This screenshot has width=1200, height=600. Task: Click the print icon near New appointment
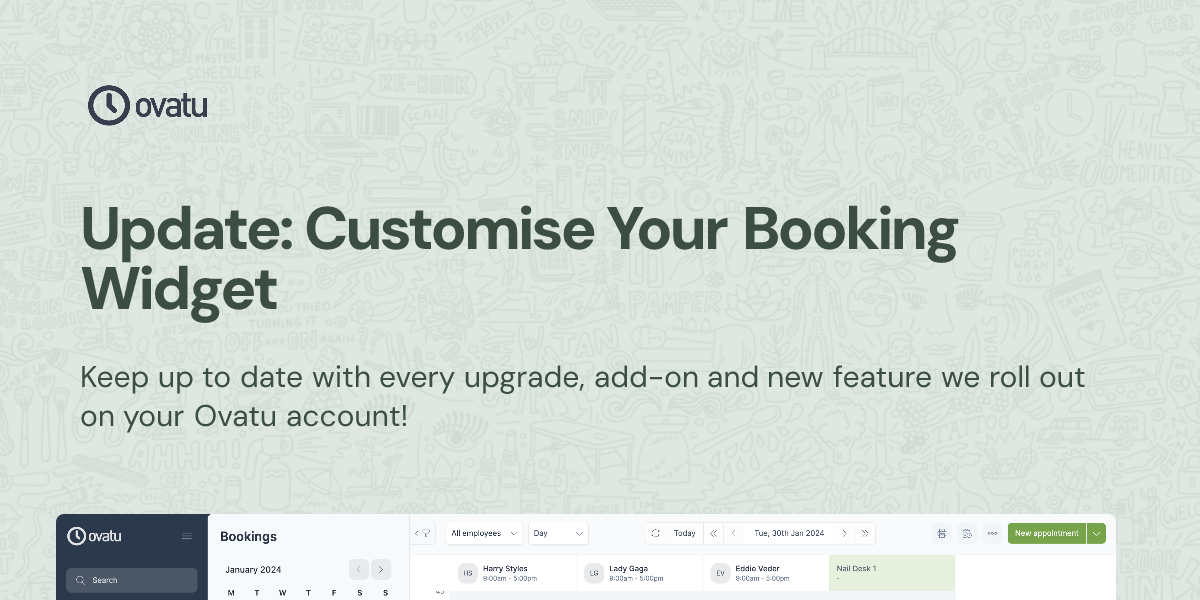[941, 533]
